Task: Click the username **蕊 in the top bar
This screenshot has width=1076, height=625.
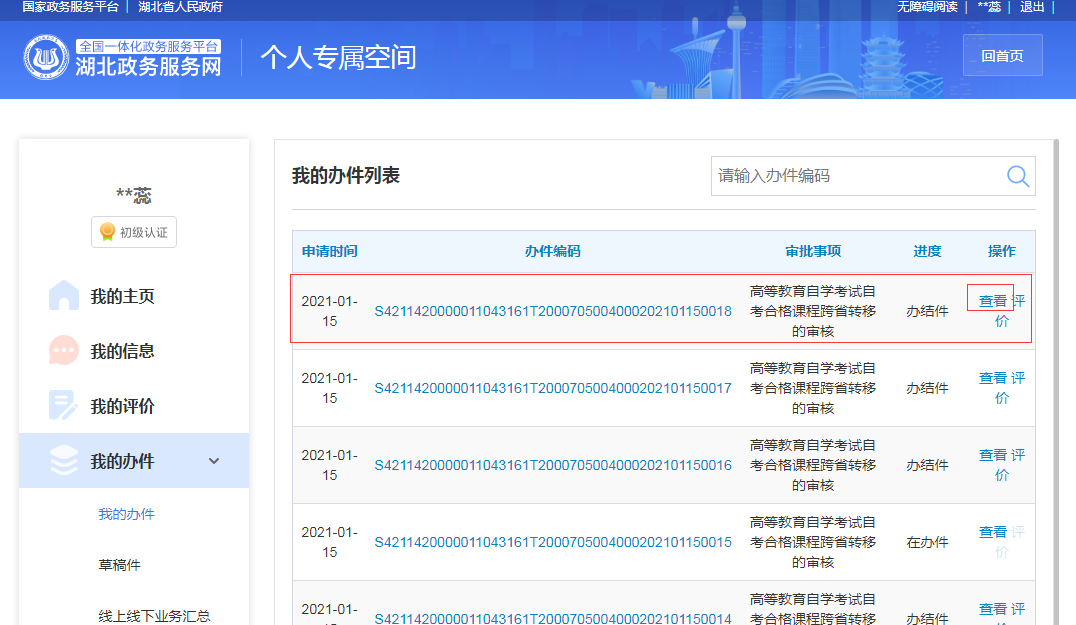Action: pos(988,8)
